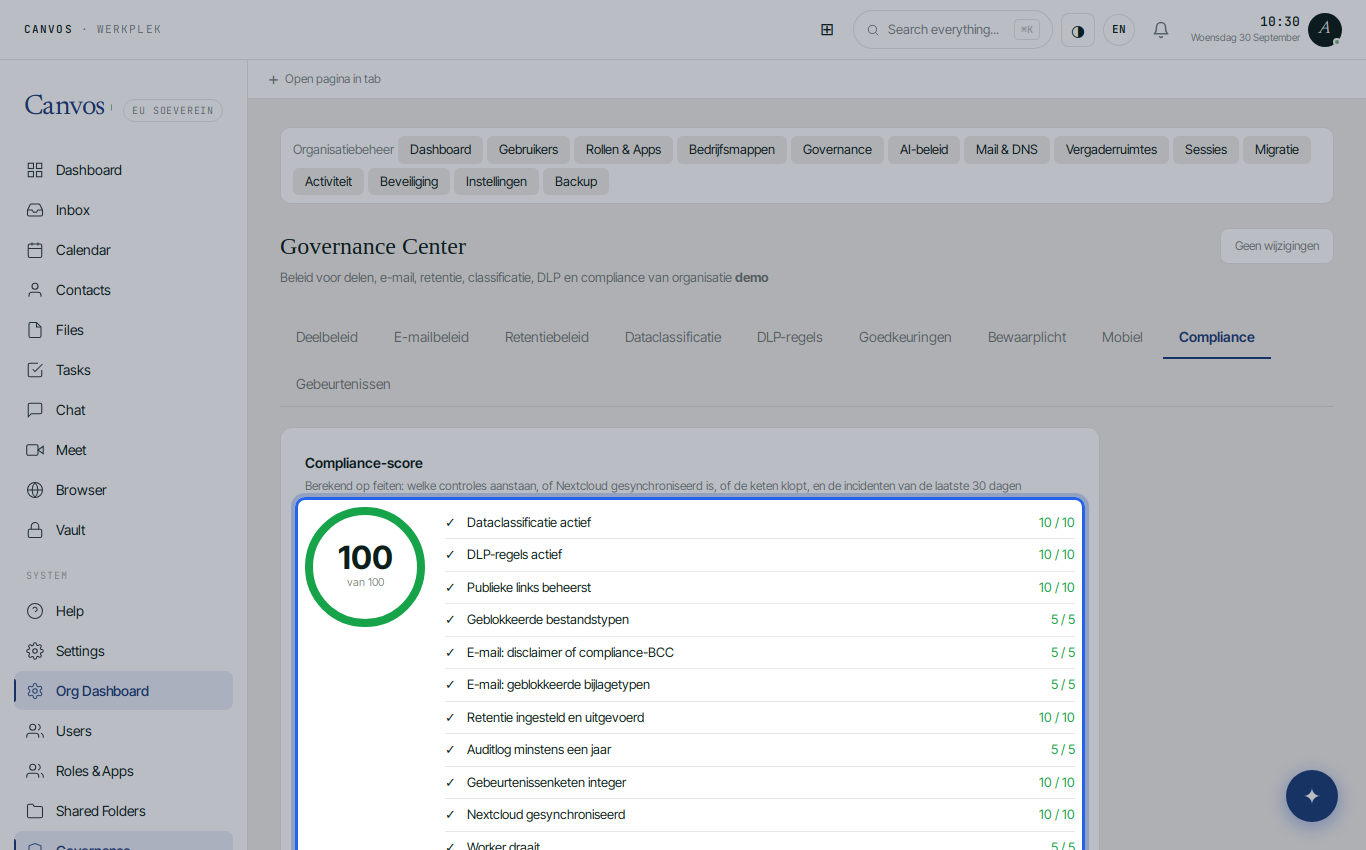
Task: Open Shared Folders in sidebar
Action: (x=124, y=811)
